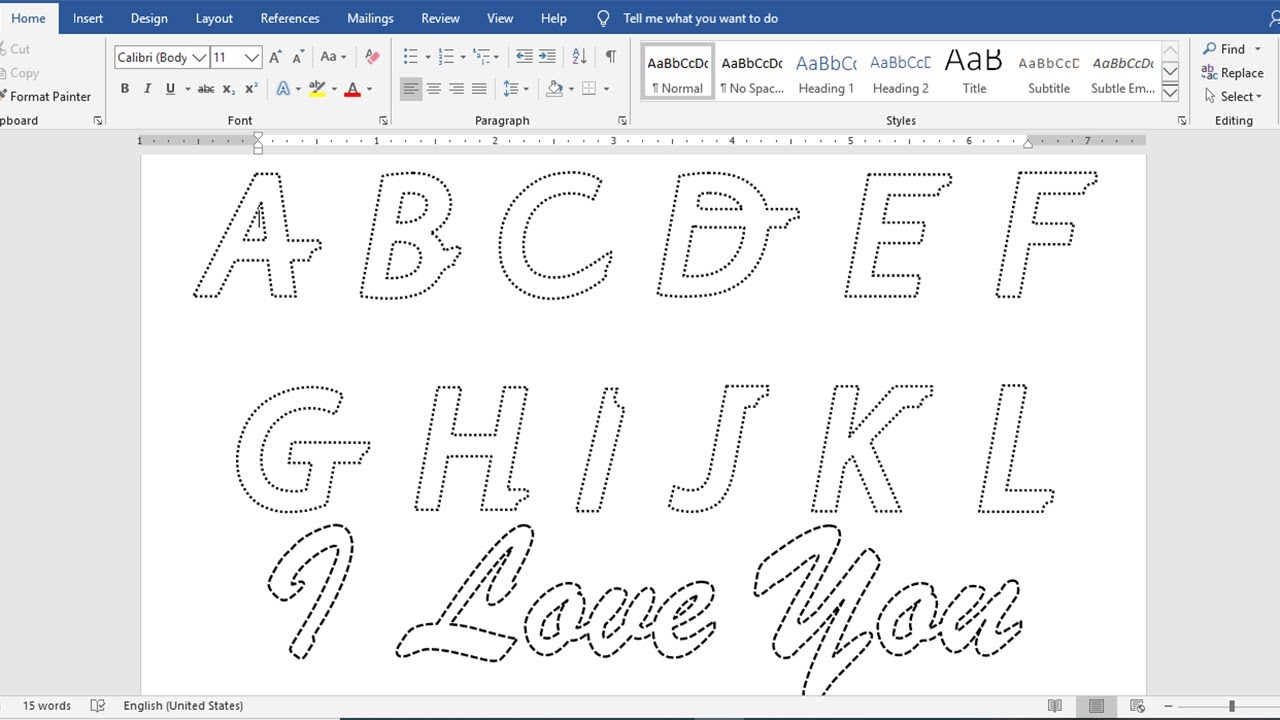Screen dimensions: 1280x720
Task: Switch to the Layout tab
Action: click(x=214, y=18)
